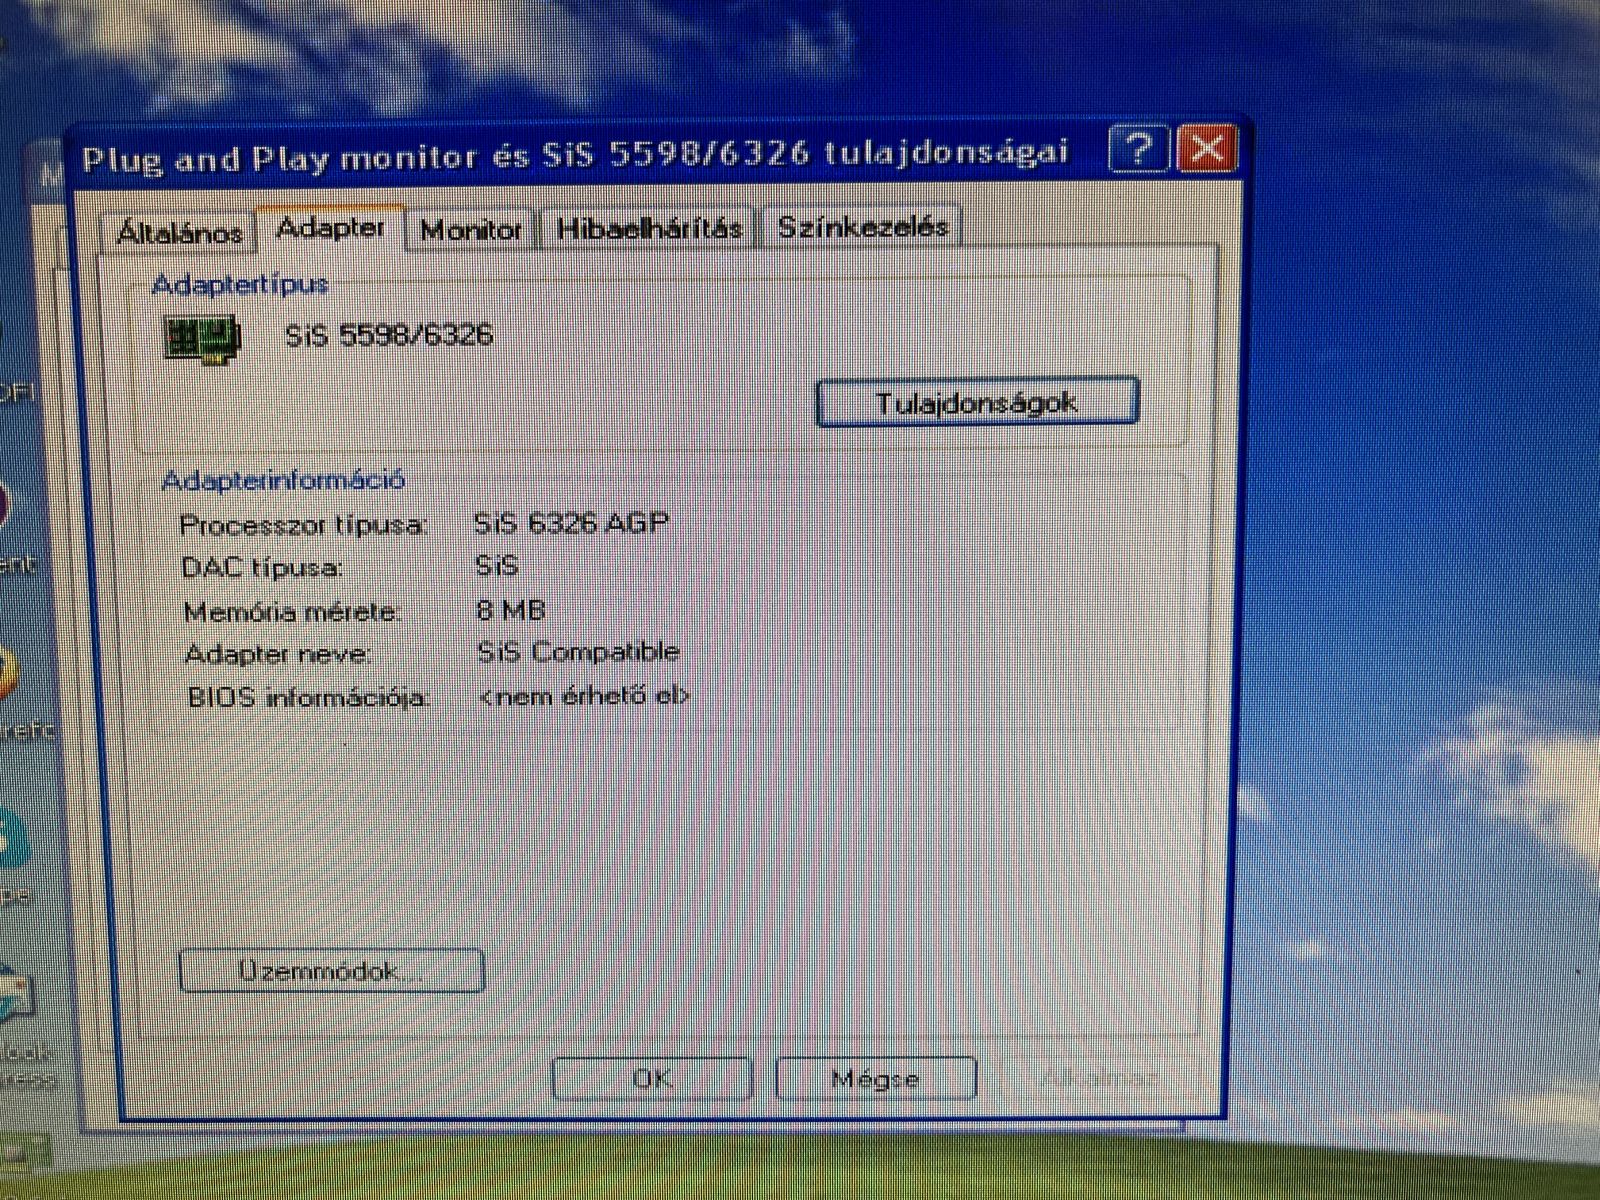Click the Adapter neve label
1600x1200 pixels.
[278, 654]
